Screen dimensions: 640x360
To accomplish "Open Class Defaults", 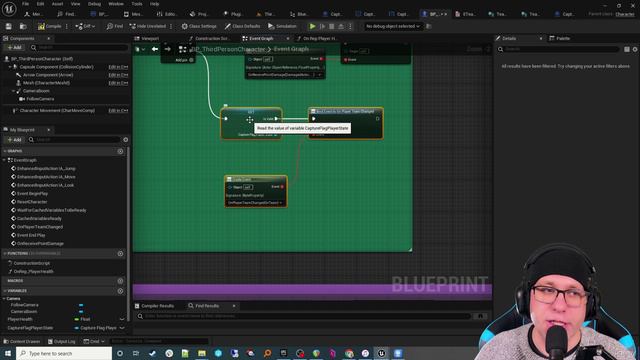I will point(242,26).
